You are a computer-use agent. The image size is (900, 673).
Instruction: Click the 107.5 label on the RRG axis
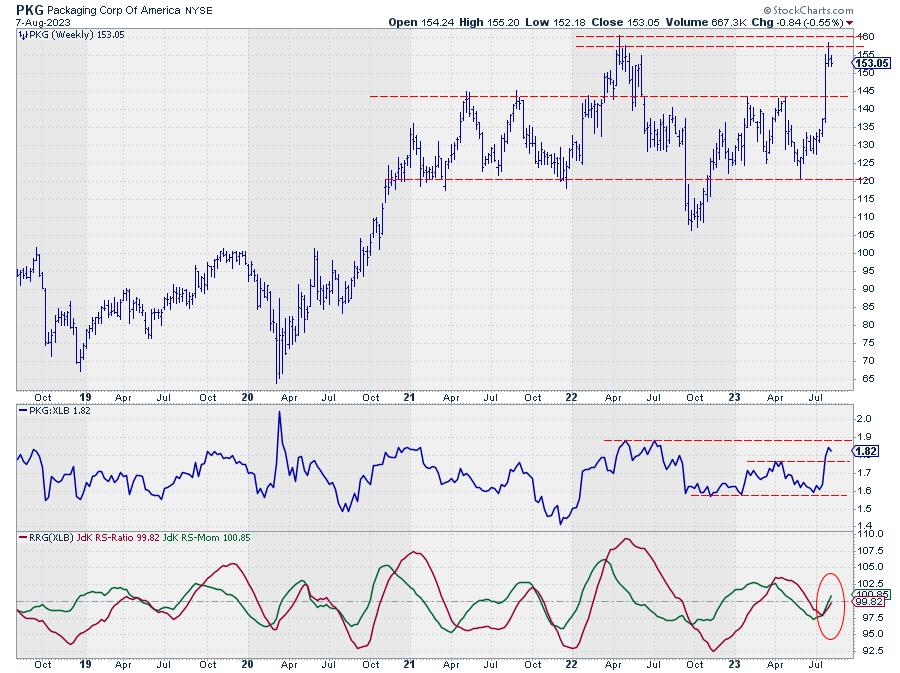tap(870, 551)
